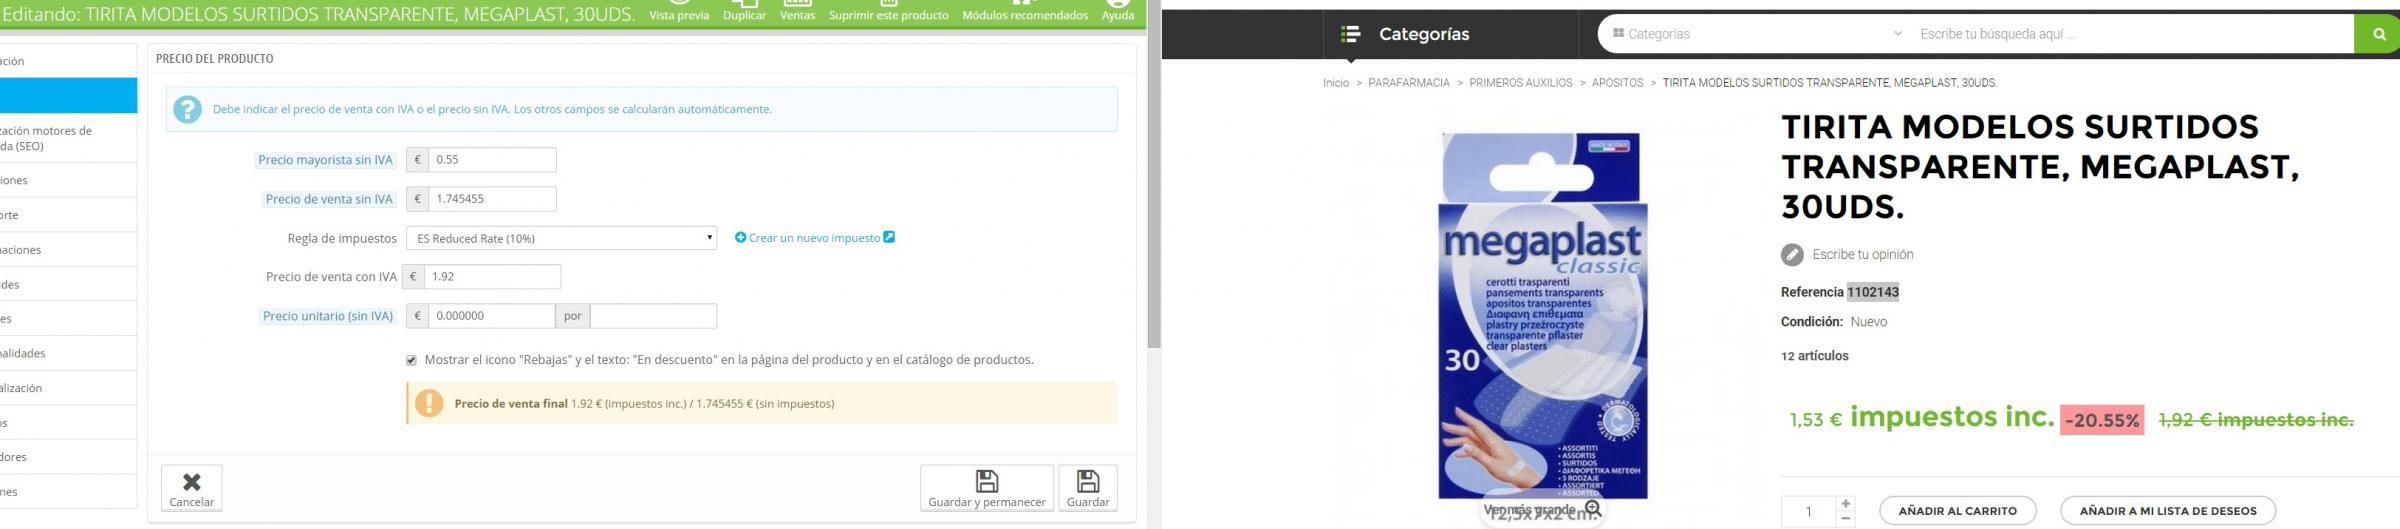
Task: Click the crossed-out 1,92 € old price
Action: pos(2256,420)
